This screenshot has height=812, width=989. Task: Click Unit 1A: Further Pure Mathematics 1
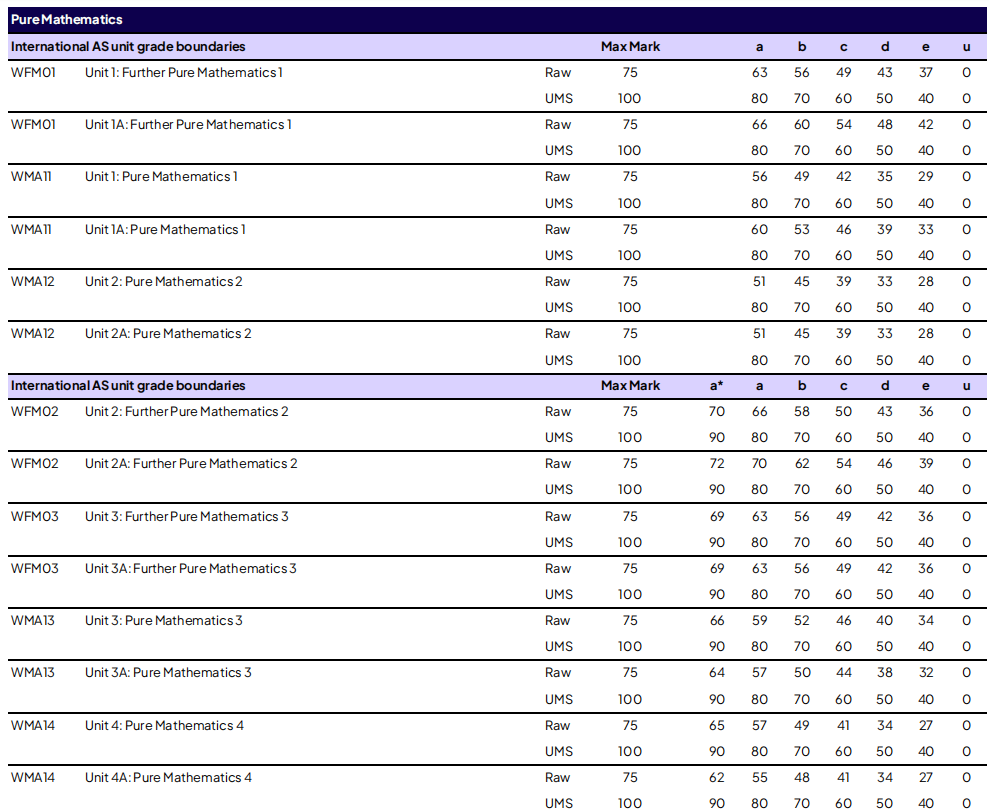click(188, 125)
